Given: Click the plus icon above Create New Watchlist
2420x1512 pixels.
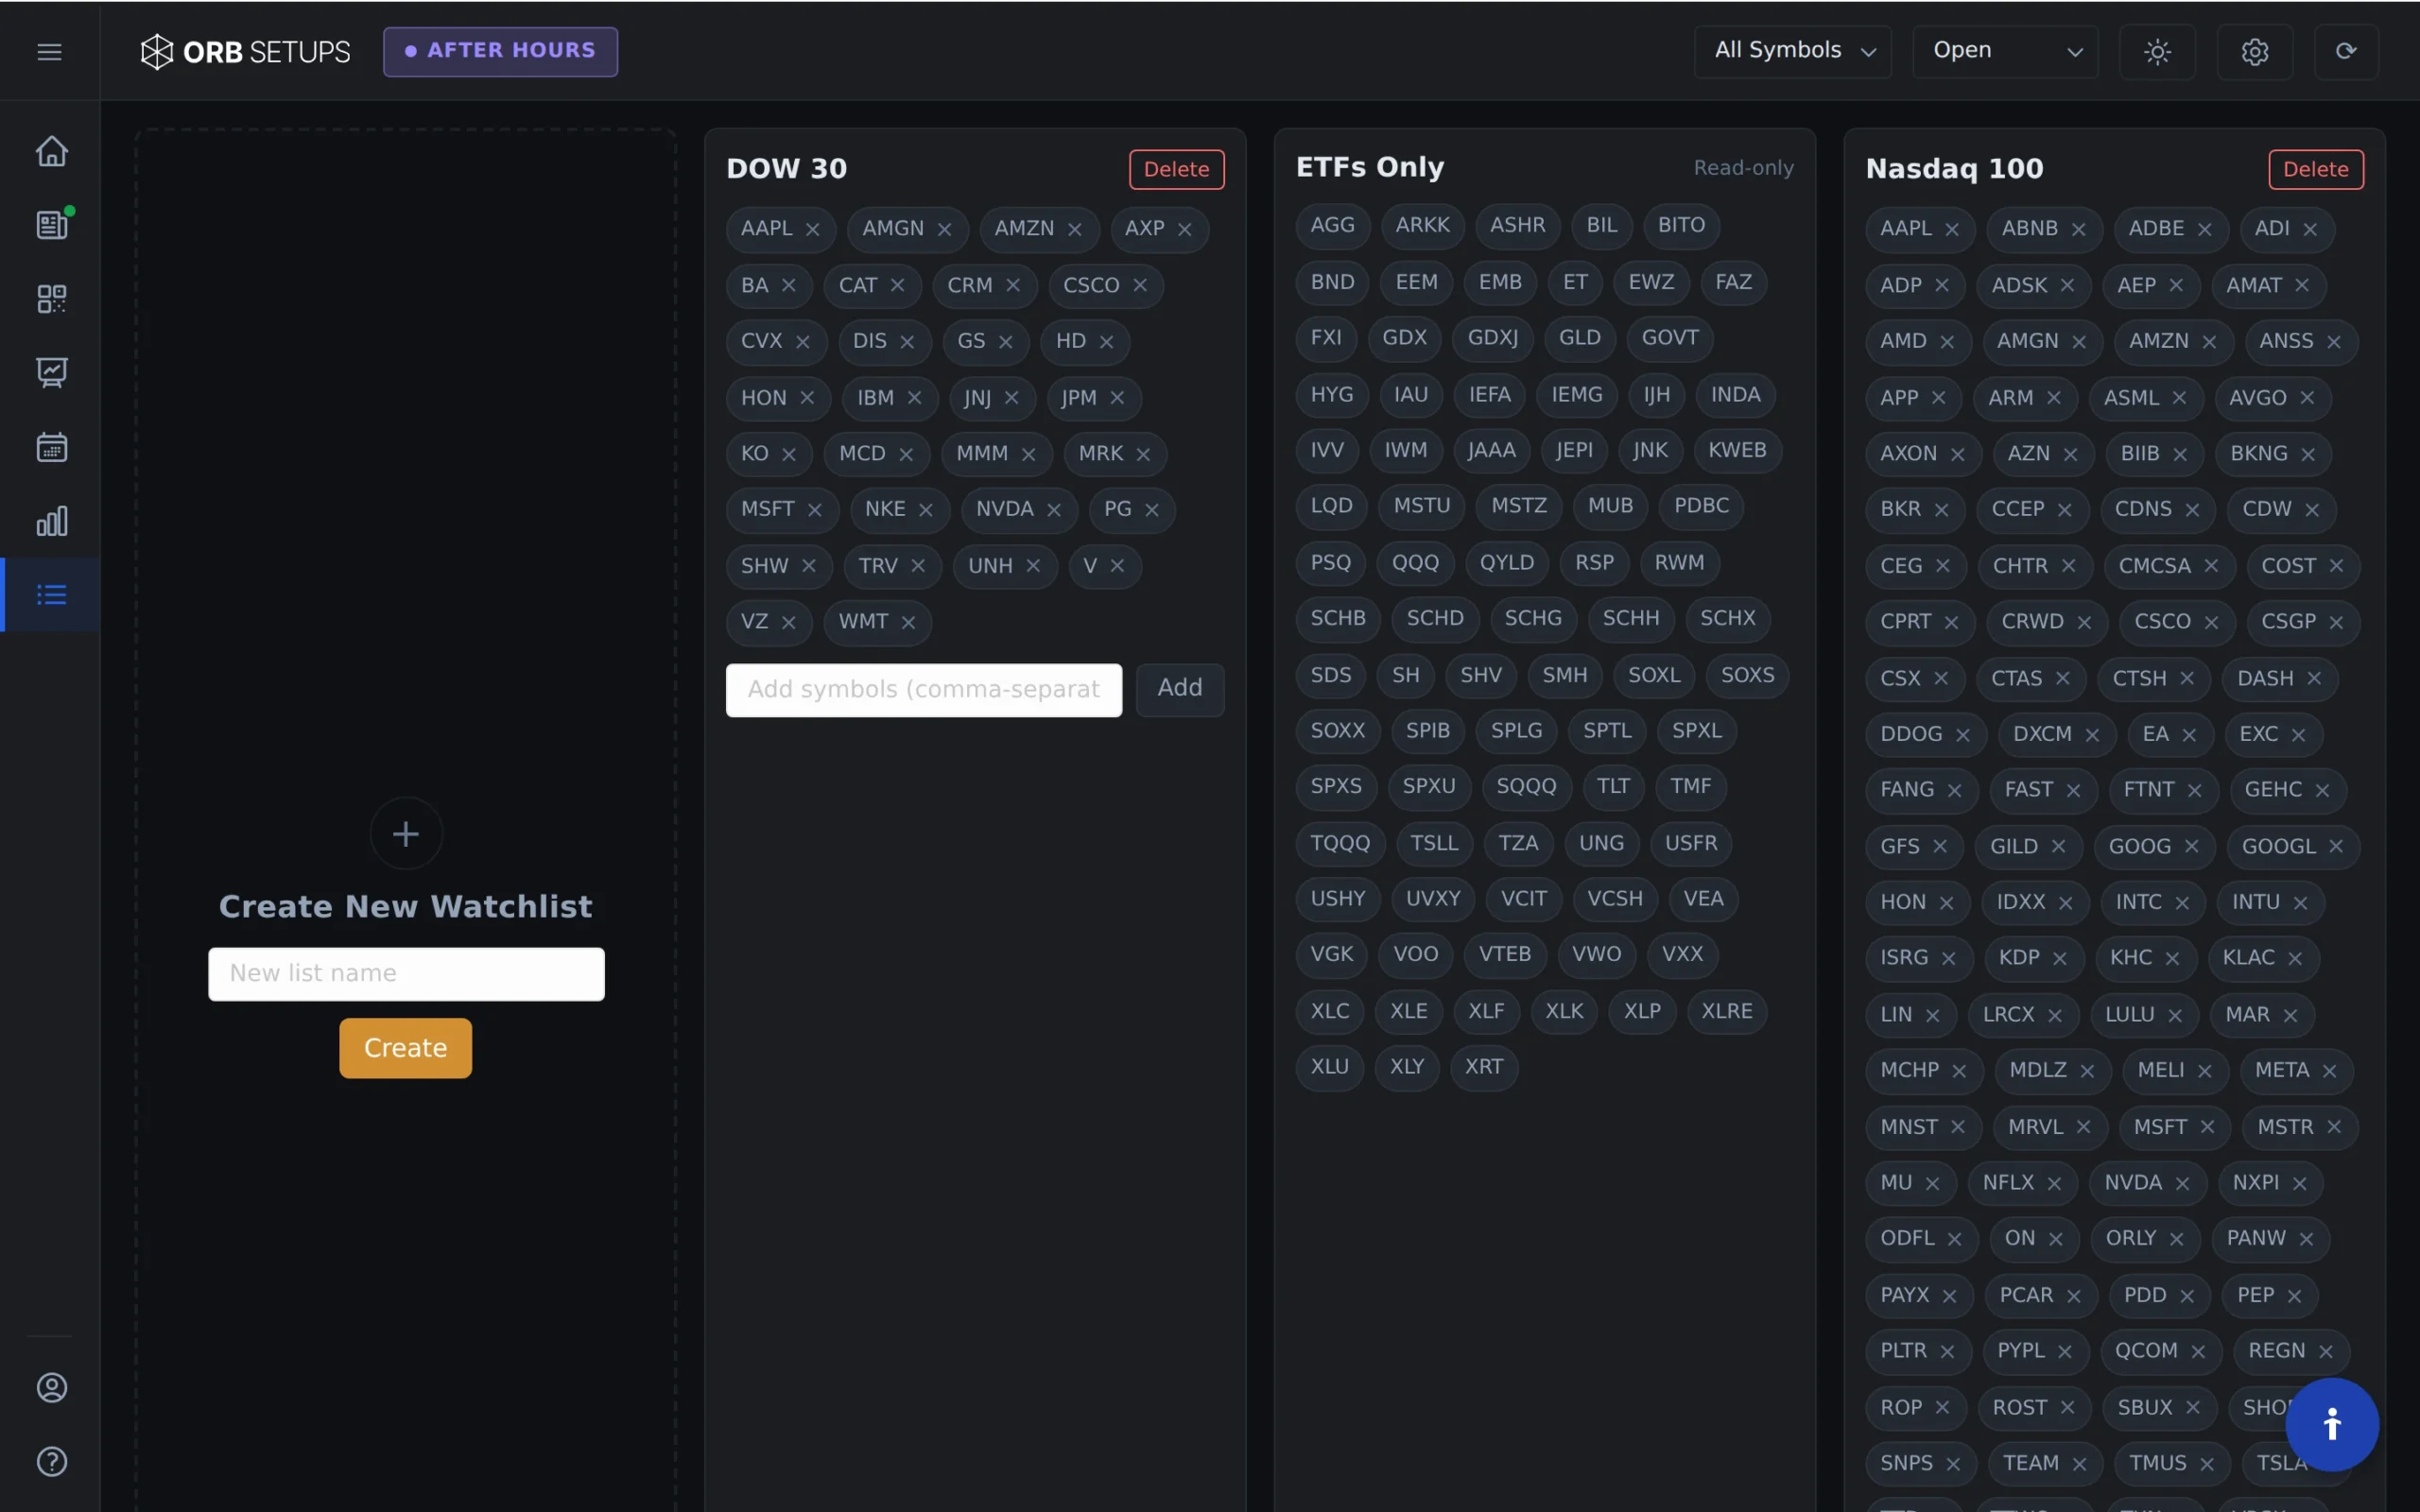Looking at the screenshot, I should [x=406, y=833].
